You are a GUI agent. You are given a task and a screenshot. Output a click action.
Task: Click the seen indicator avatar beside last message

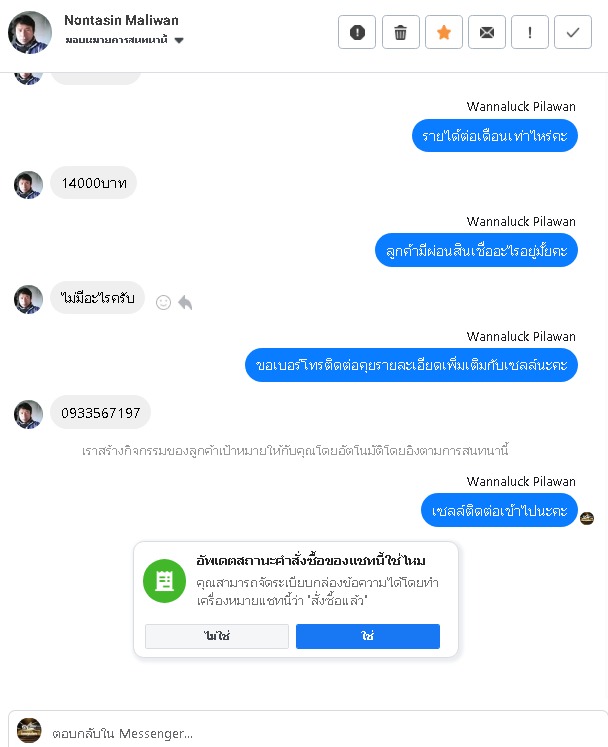(x=587, y=518)
